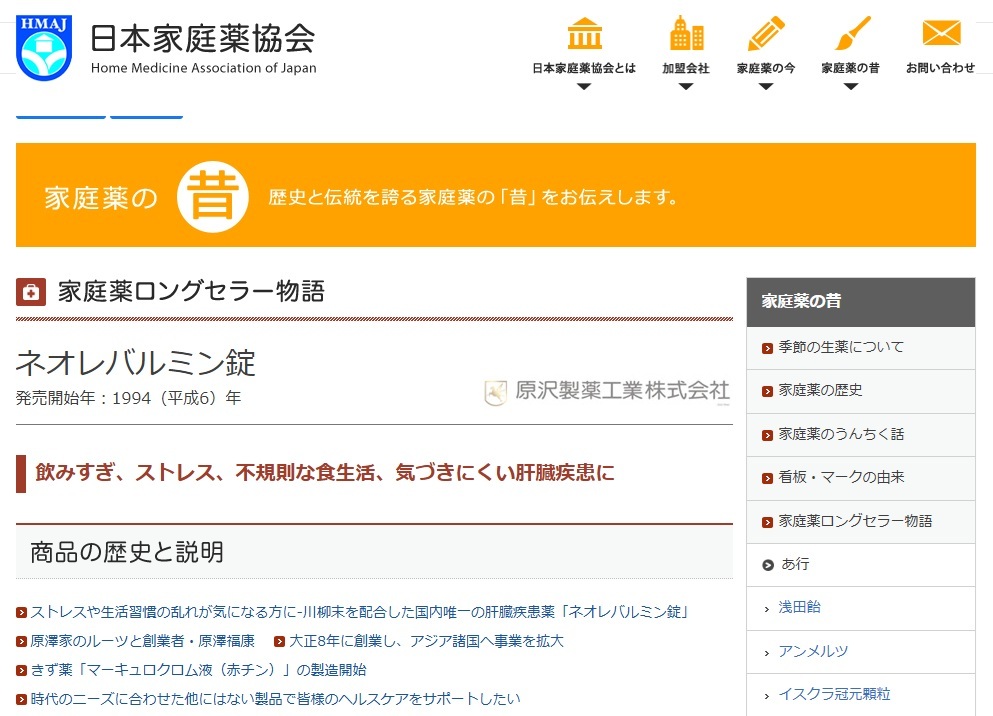Screen dimensions: 993x716
Task: Open the 日本家庭薬協会とは menu label
Action: pyautogui.click(x=584, y=68)
